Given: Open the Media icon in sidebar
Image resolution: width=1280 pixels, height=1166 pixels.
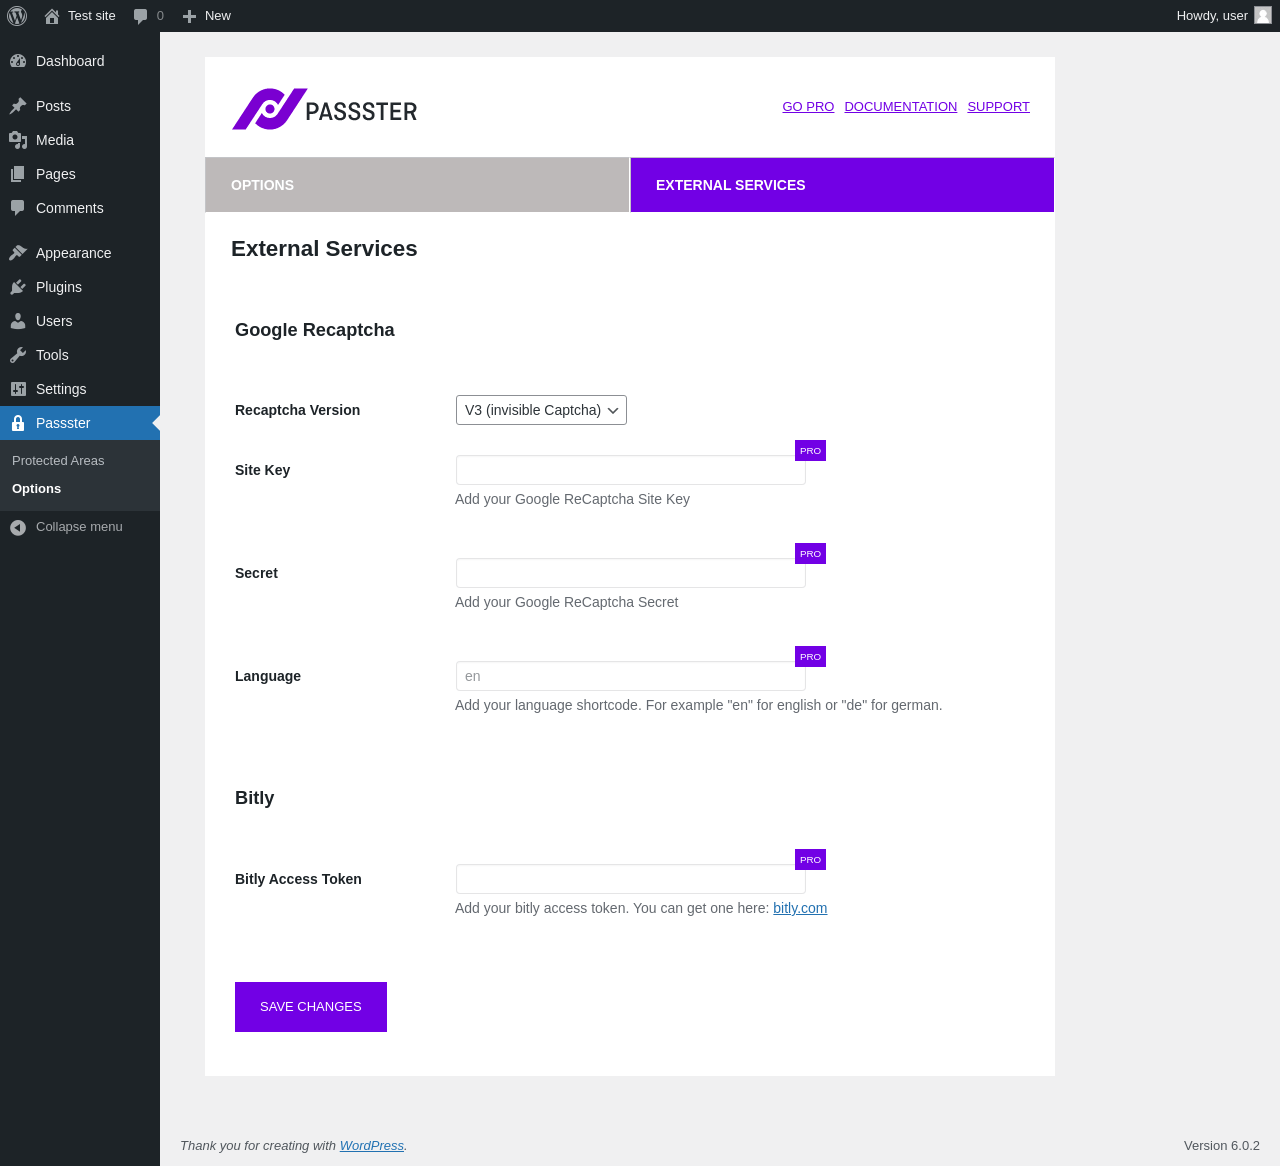Looking at the screenshot, I should [18, 140].
